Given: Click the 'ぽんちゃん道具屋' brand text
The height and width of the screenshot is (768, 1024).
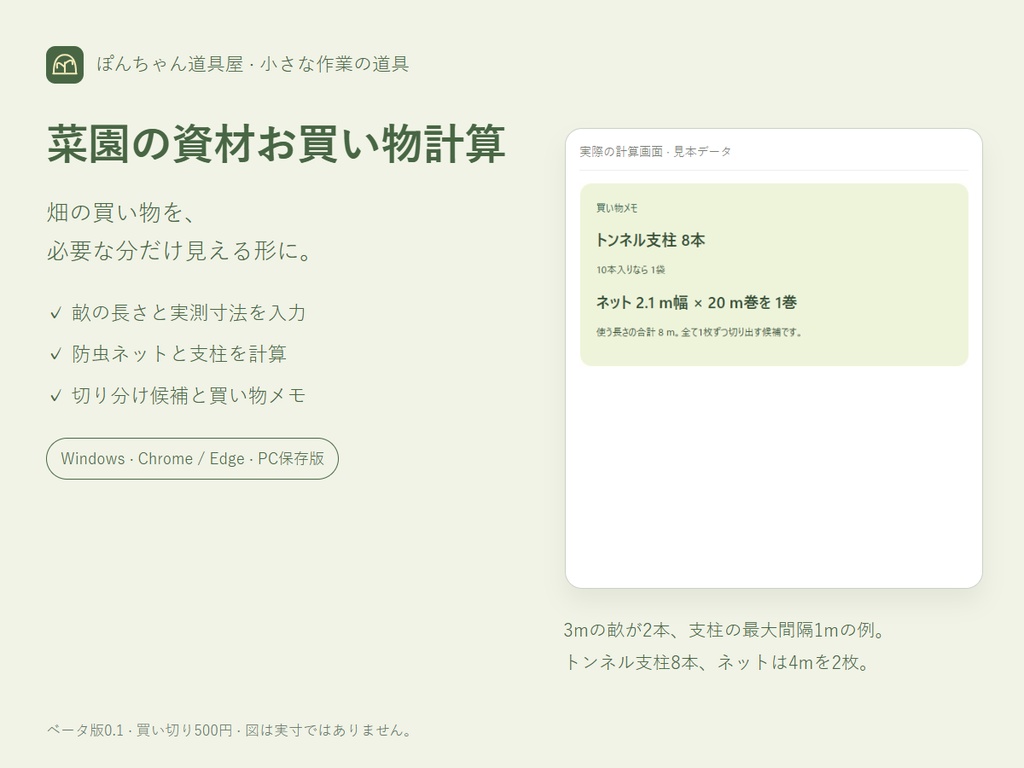Looking at the screenshot, I should click(x=170, y=64).
